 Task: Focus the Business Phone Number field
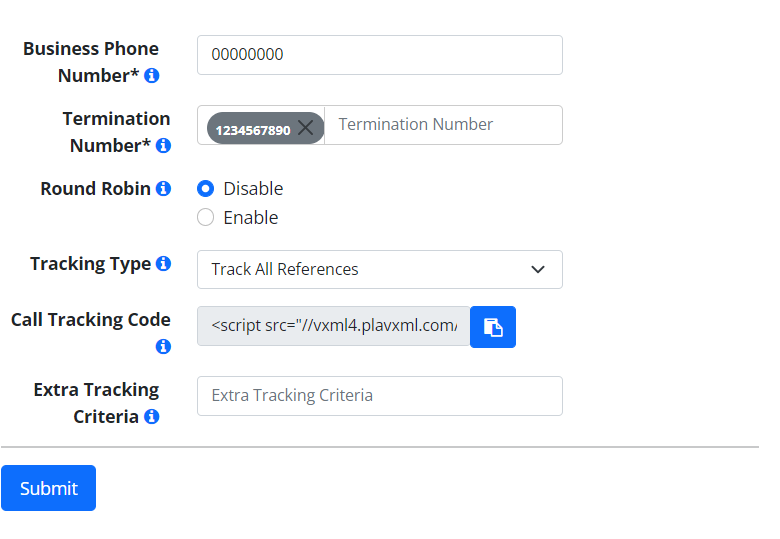pos(380,55)
